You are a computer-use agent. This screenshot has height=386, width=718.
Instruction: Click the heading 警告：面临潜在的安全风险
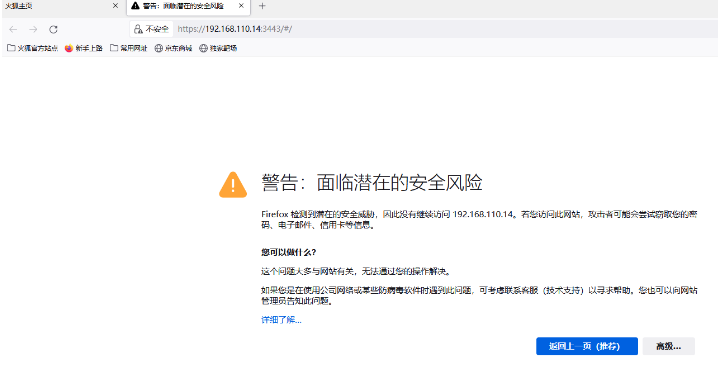pos(372,183)
